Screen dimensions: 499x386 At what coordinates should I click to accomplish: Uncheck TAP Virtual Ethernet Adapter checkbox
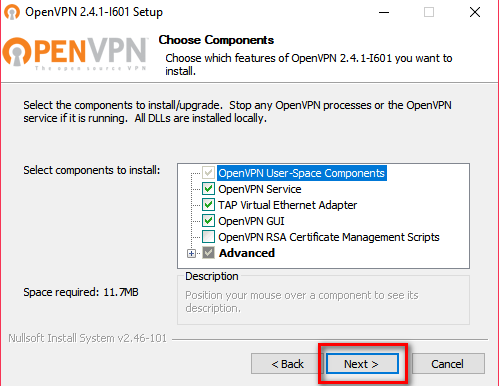pyautogui.click(x=208, y=205)
